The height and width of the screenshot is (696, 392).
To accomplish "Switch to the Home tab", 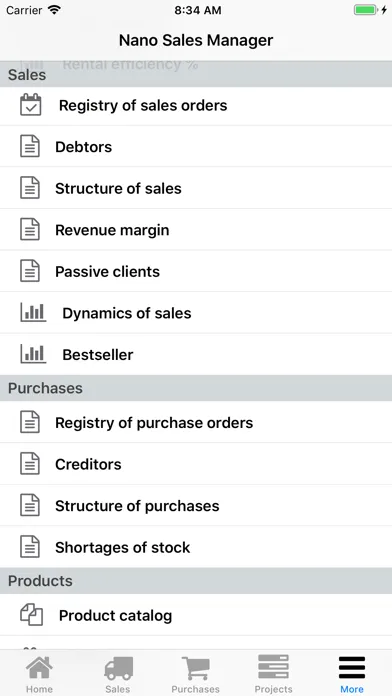I will 39,674.
